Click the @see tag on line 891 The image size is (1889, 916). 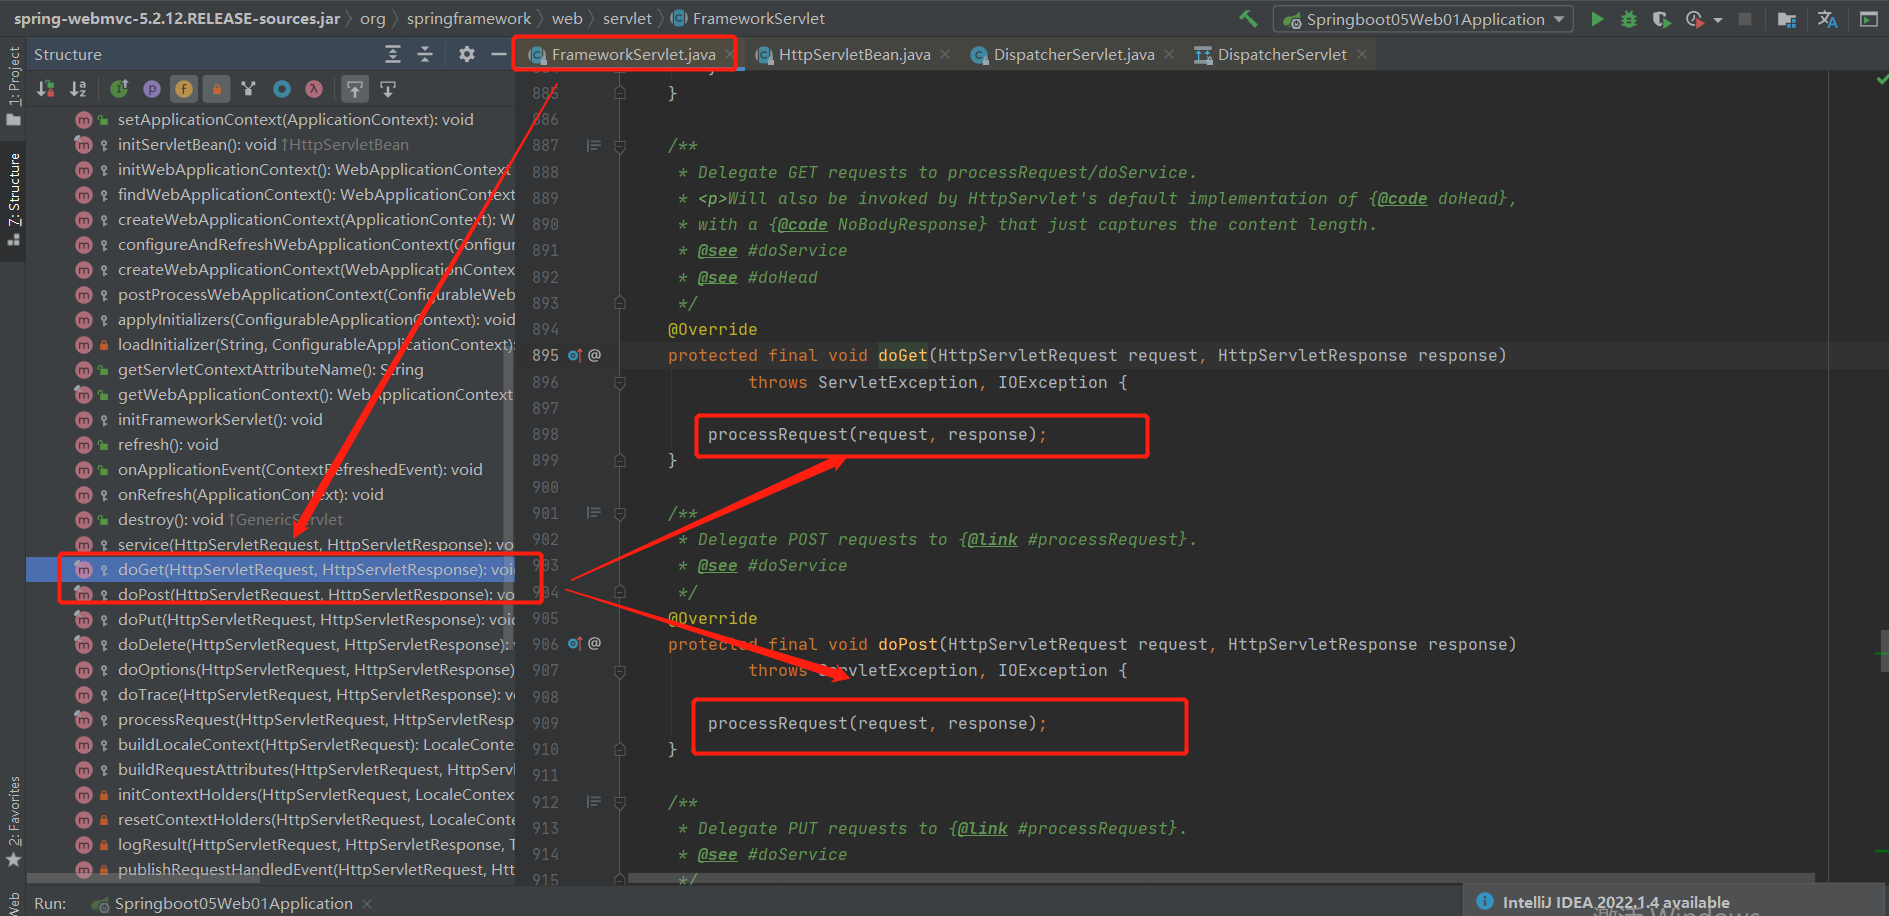(717, 250)
